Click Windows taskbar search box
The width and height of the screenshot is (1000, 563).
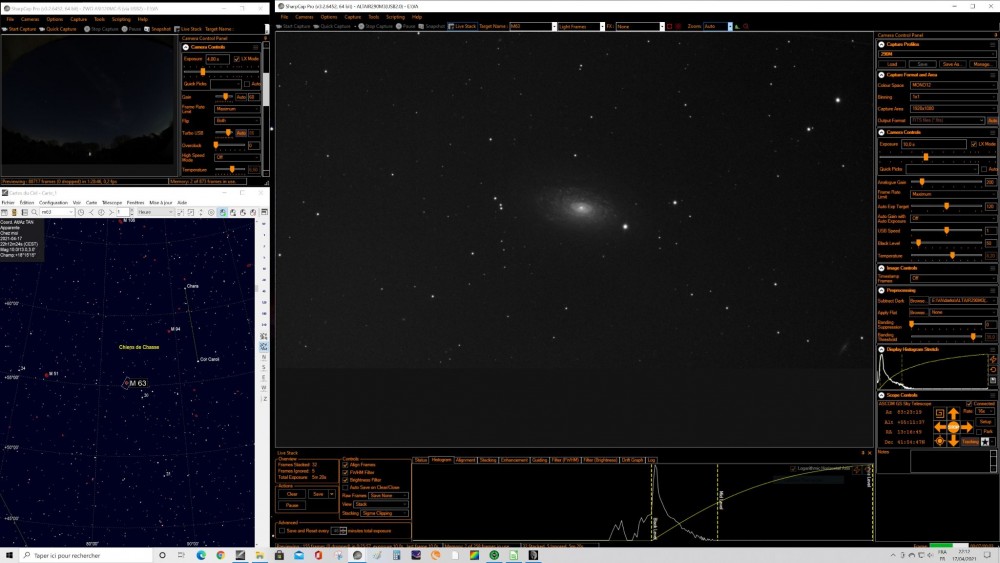pyautogui.click(x=86, y=555)
